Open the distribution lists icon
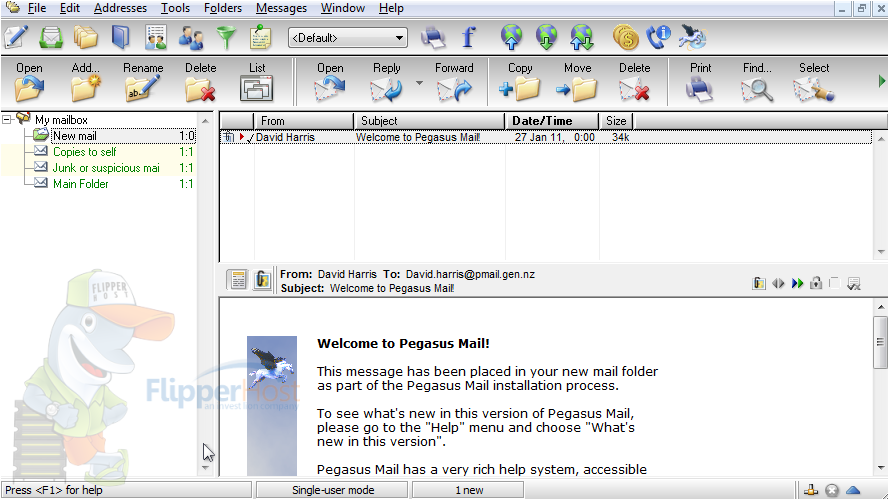This screenshot has width=889, height=500. (x=155, y=37)
